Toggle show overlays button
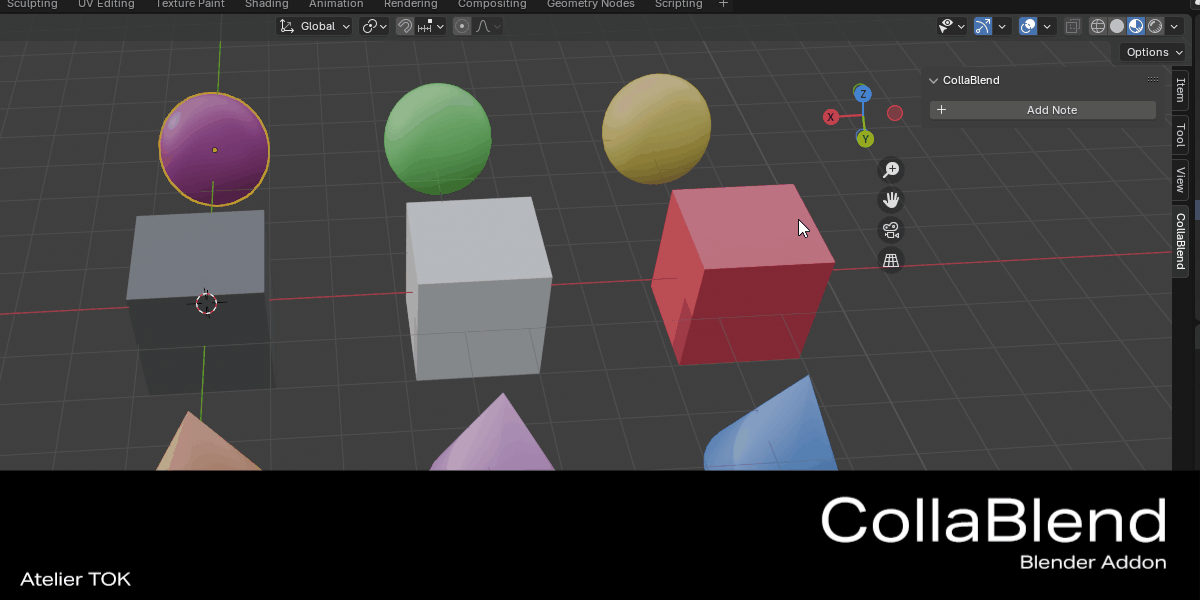This screenshot has height=600, width=1200. 1028,26
